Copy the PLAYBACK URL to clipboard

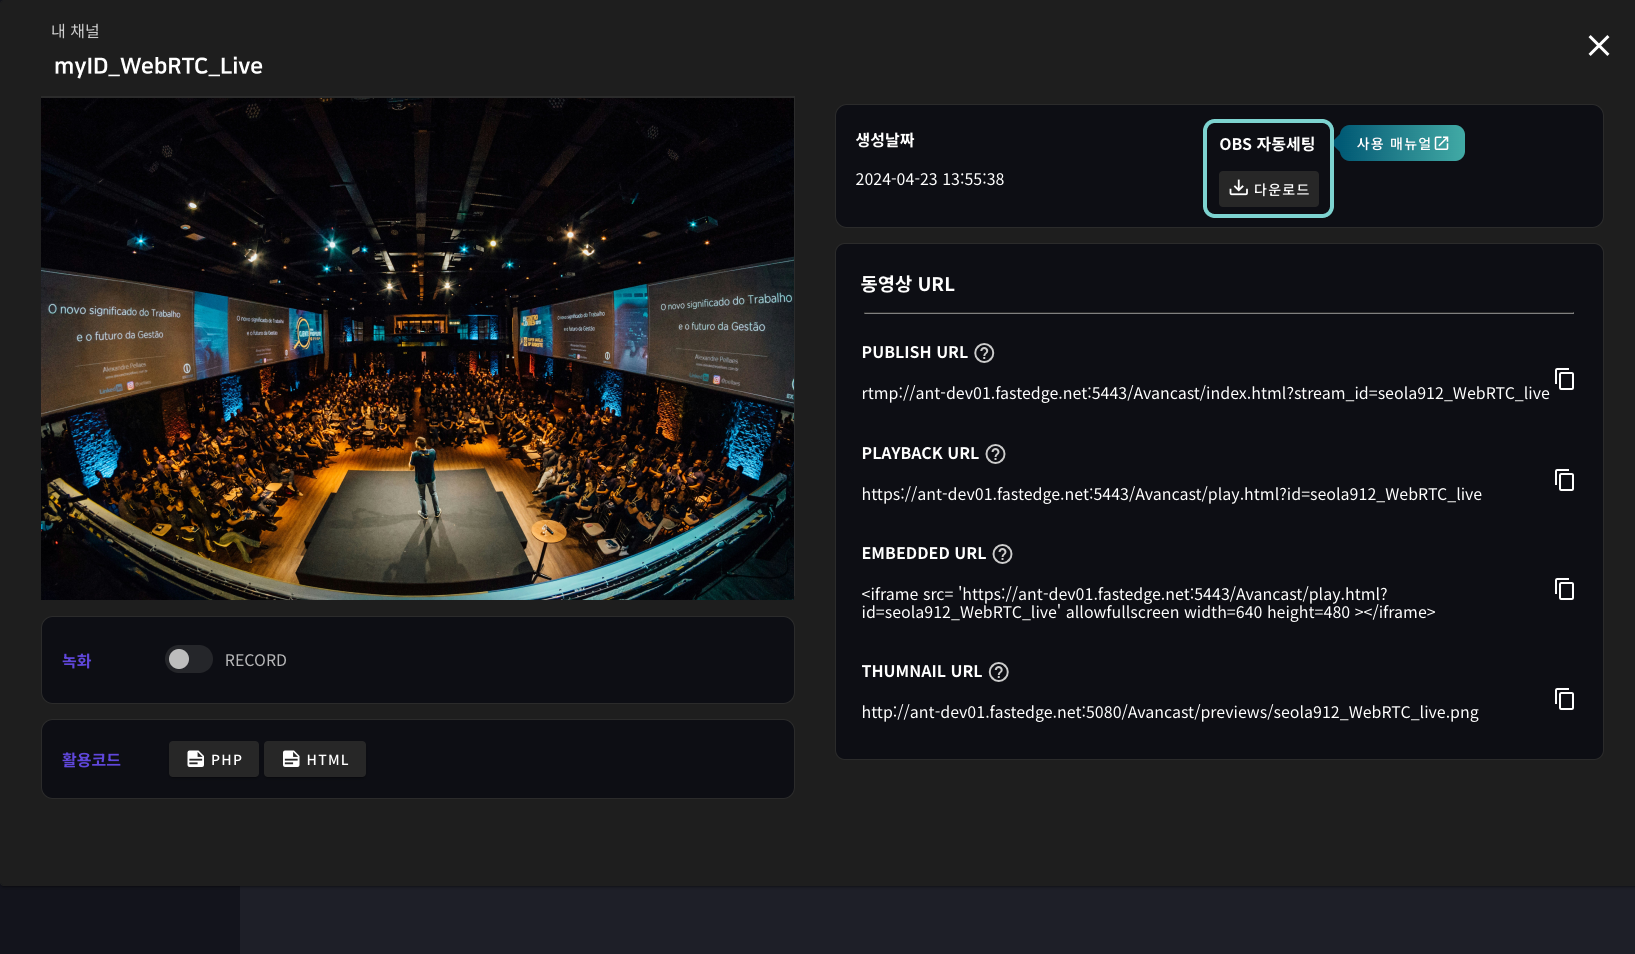pyautogui.click(x=1564, y=481)
